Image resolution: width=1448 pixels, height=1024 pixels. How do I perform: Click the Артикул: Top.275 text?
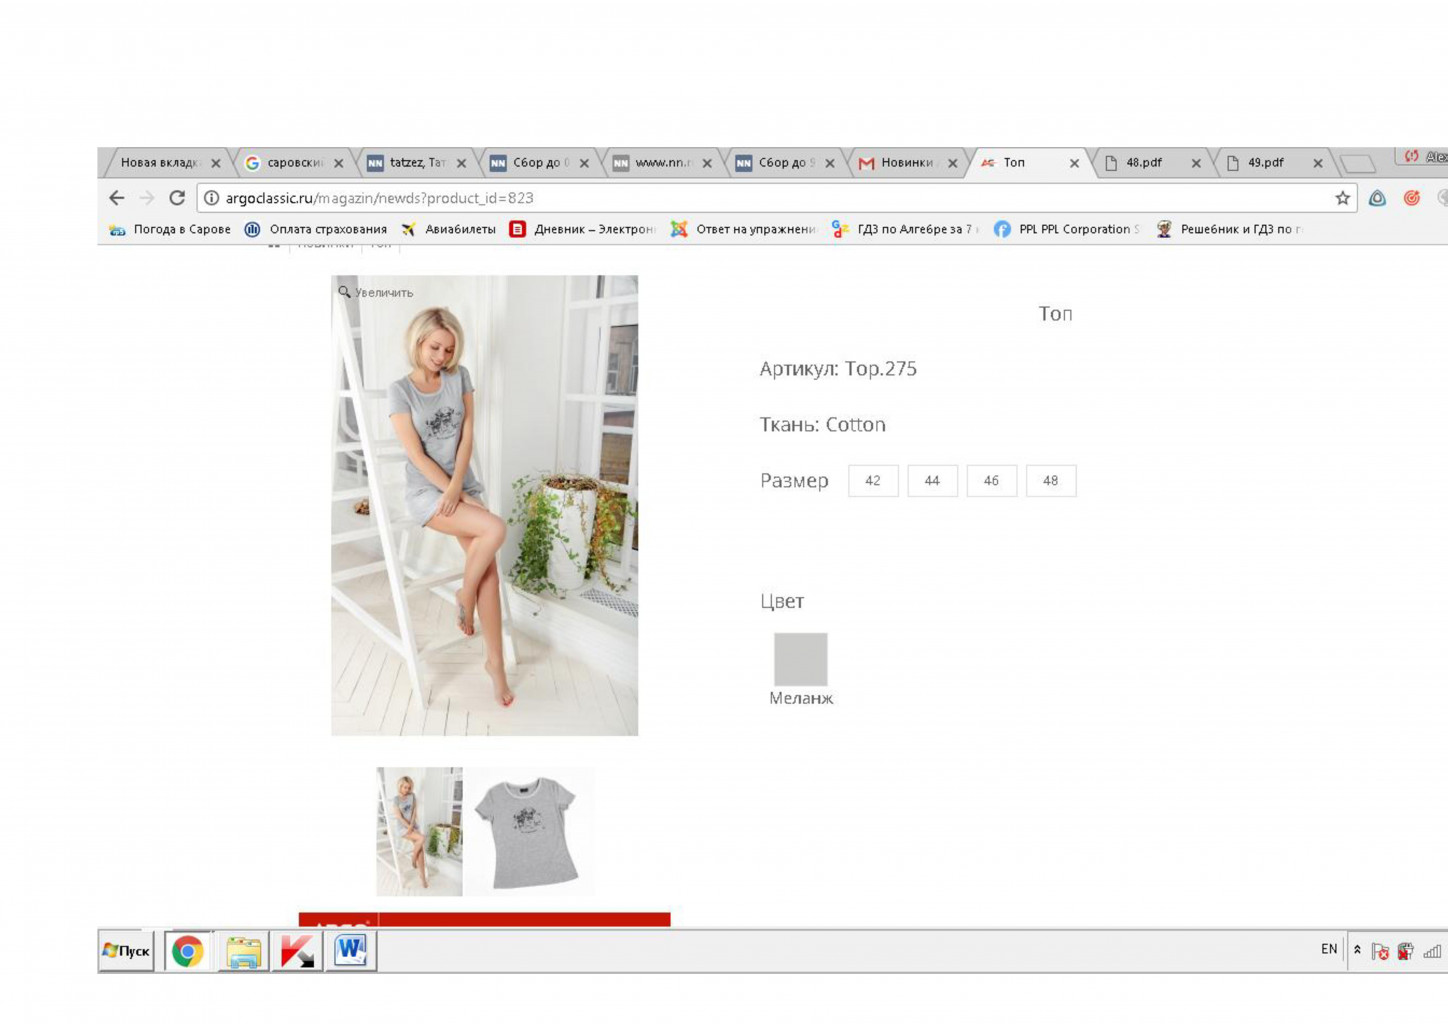pyautogui.click(x=838, y=368)
